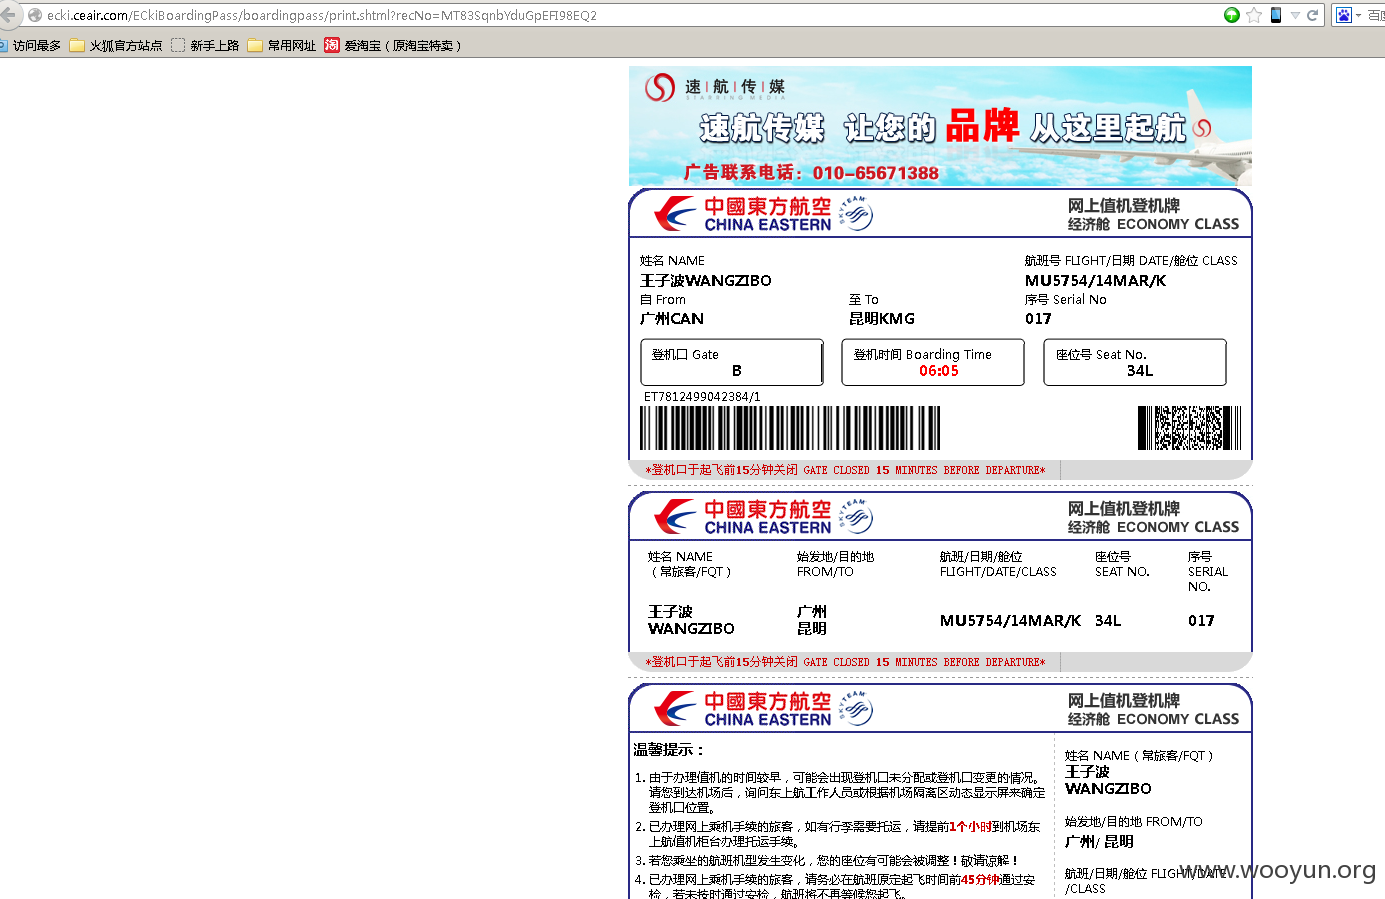Focus the Baidu search input field
Viewport: 1385px width, 899px height.
(1376, 15)
